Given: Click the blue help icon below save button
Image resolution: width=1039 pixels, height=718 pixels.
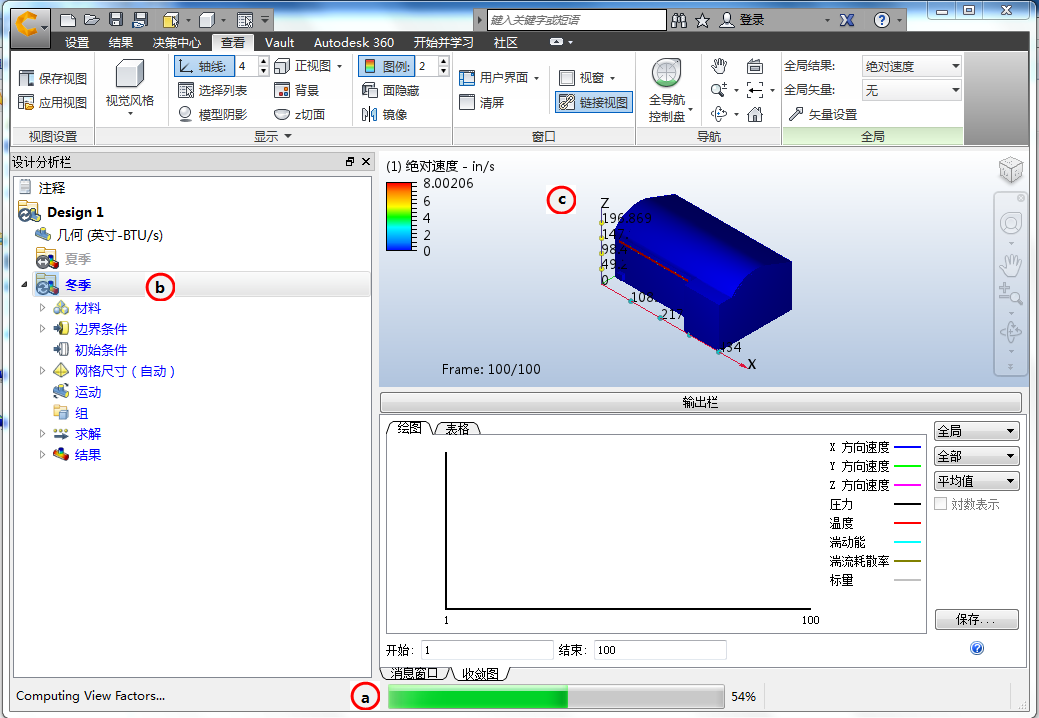Looking at the screenshot, I should coord(977,648).
